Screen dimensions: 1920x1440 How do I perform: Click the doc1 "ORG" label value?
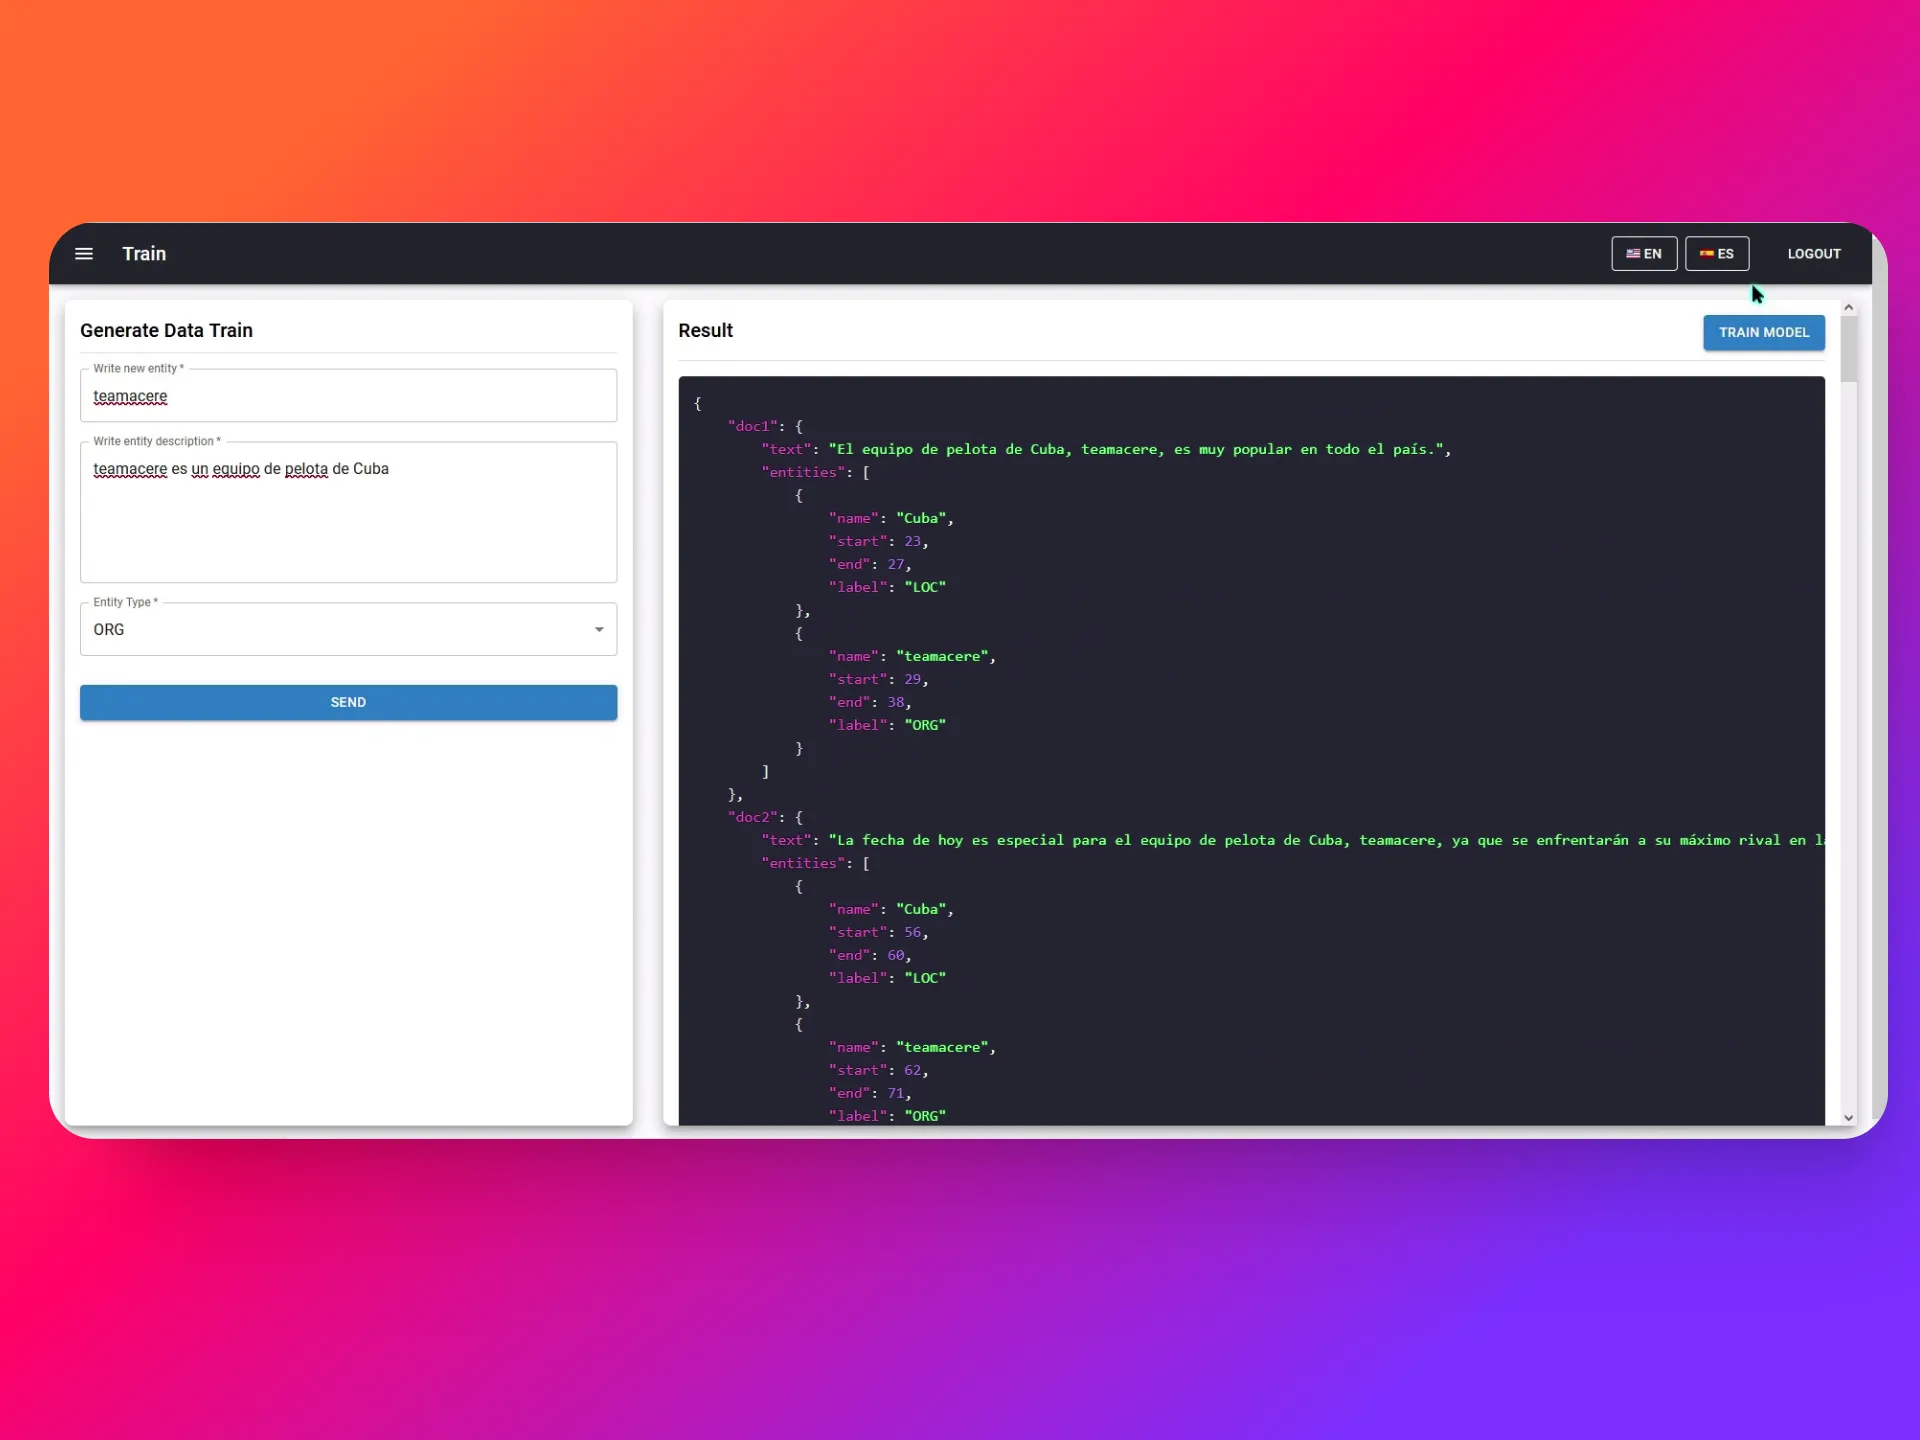pos(924,726)
